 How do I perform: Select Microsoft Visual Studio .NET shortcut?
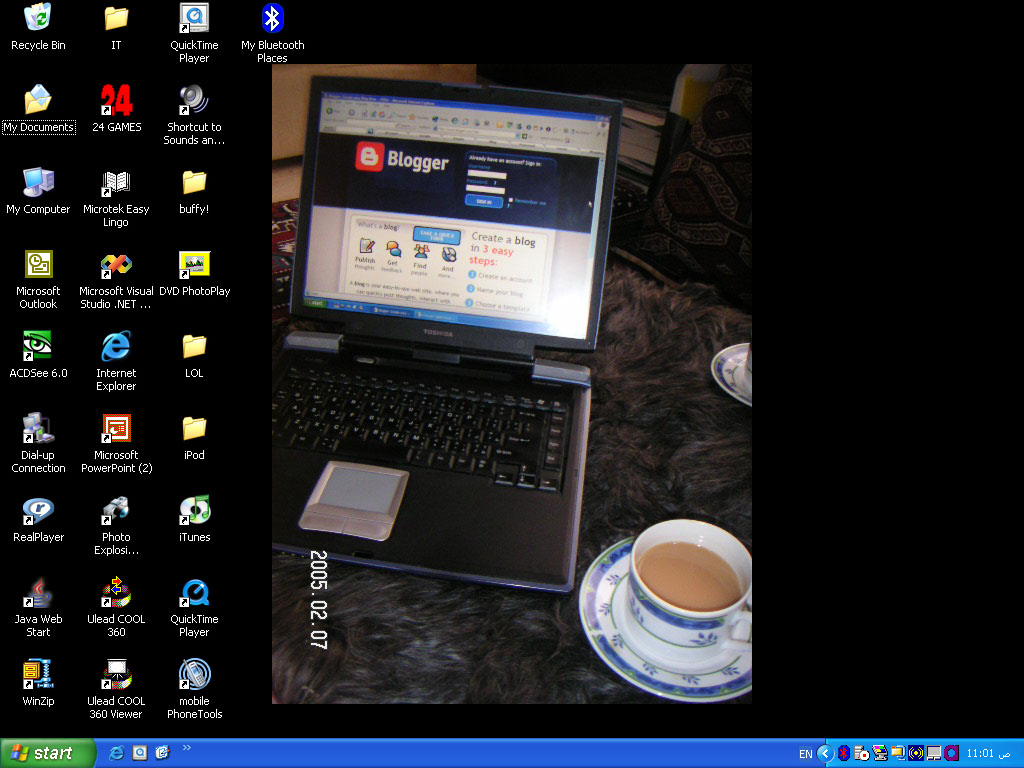click(116, 280)
